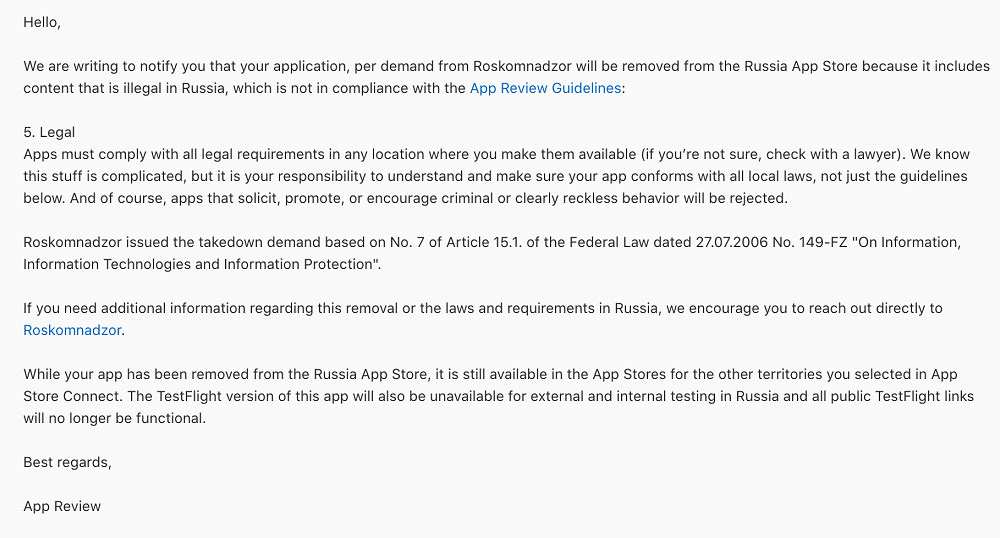Click the 'Hello,' greeting line
The height and width of the screenshot is (538, 1000).
click(x=42, y=22)
